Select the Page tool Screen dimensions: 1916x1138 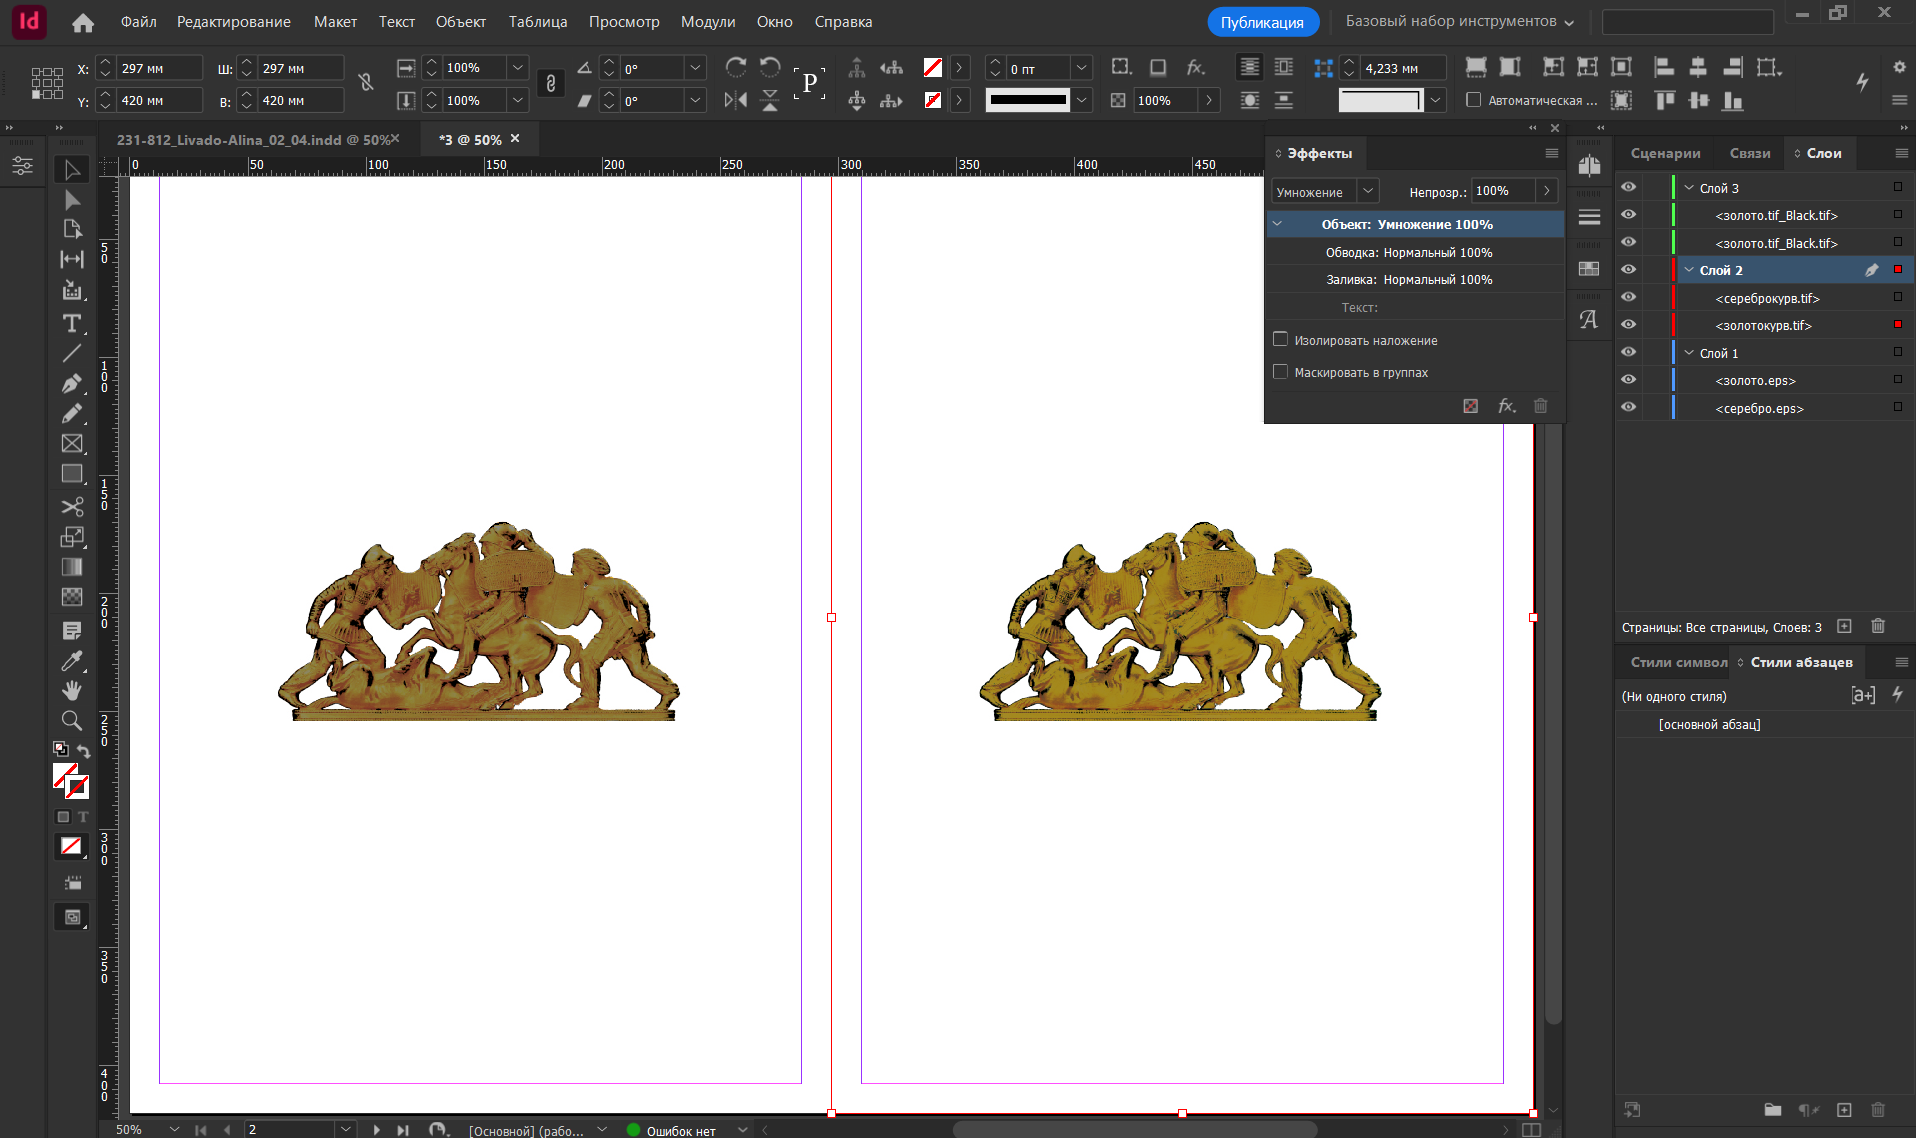tap(72, 229)
